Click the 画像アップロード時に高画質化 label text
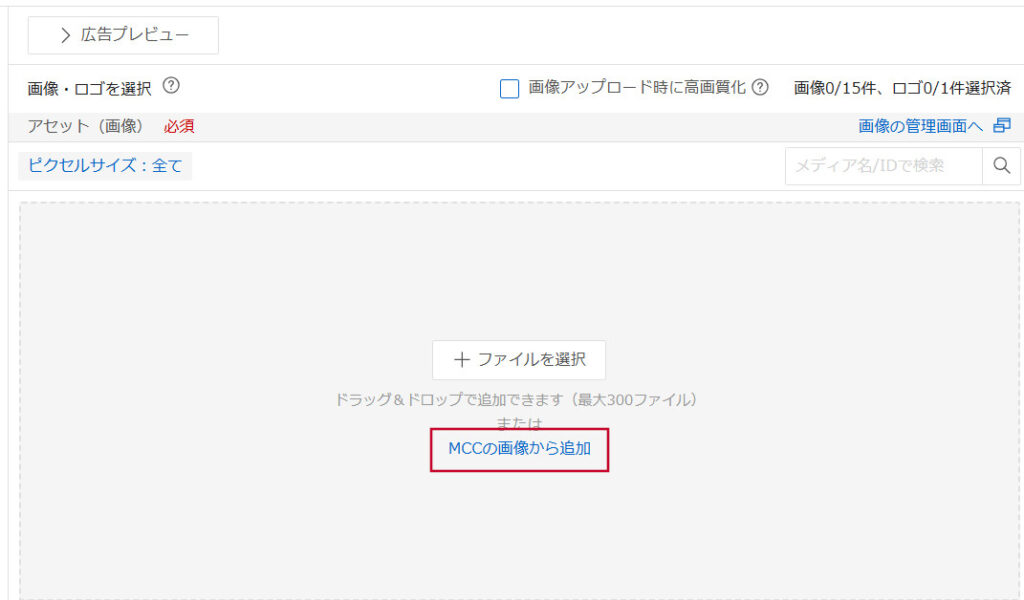The height and width of the screenshot is (600, 1024). pyautogui.click(x=637, y=87)
